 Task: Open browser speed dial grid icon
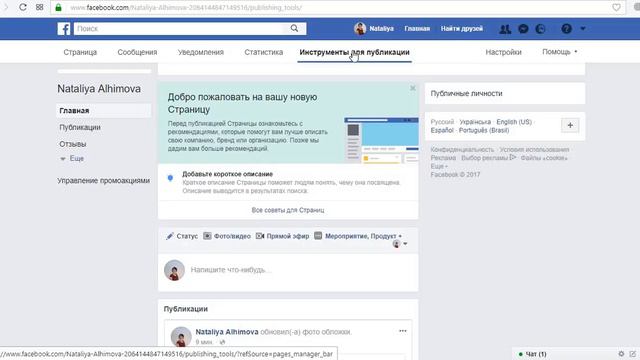point(40,7)
